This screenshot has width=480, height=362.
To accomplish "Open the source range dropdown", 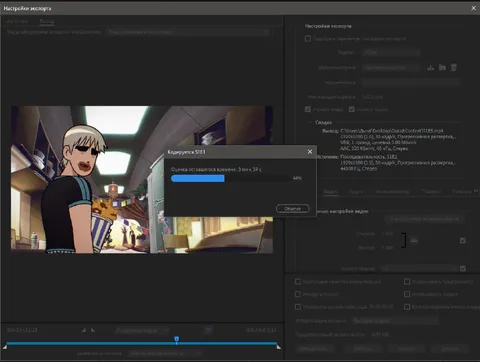I will pos(165,353).
